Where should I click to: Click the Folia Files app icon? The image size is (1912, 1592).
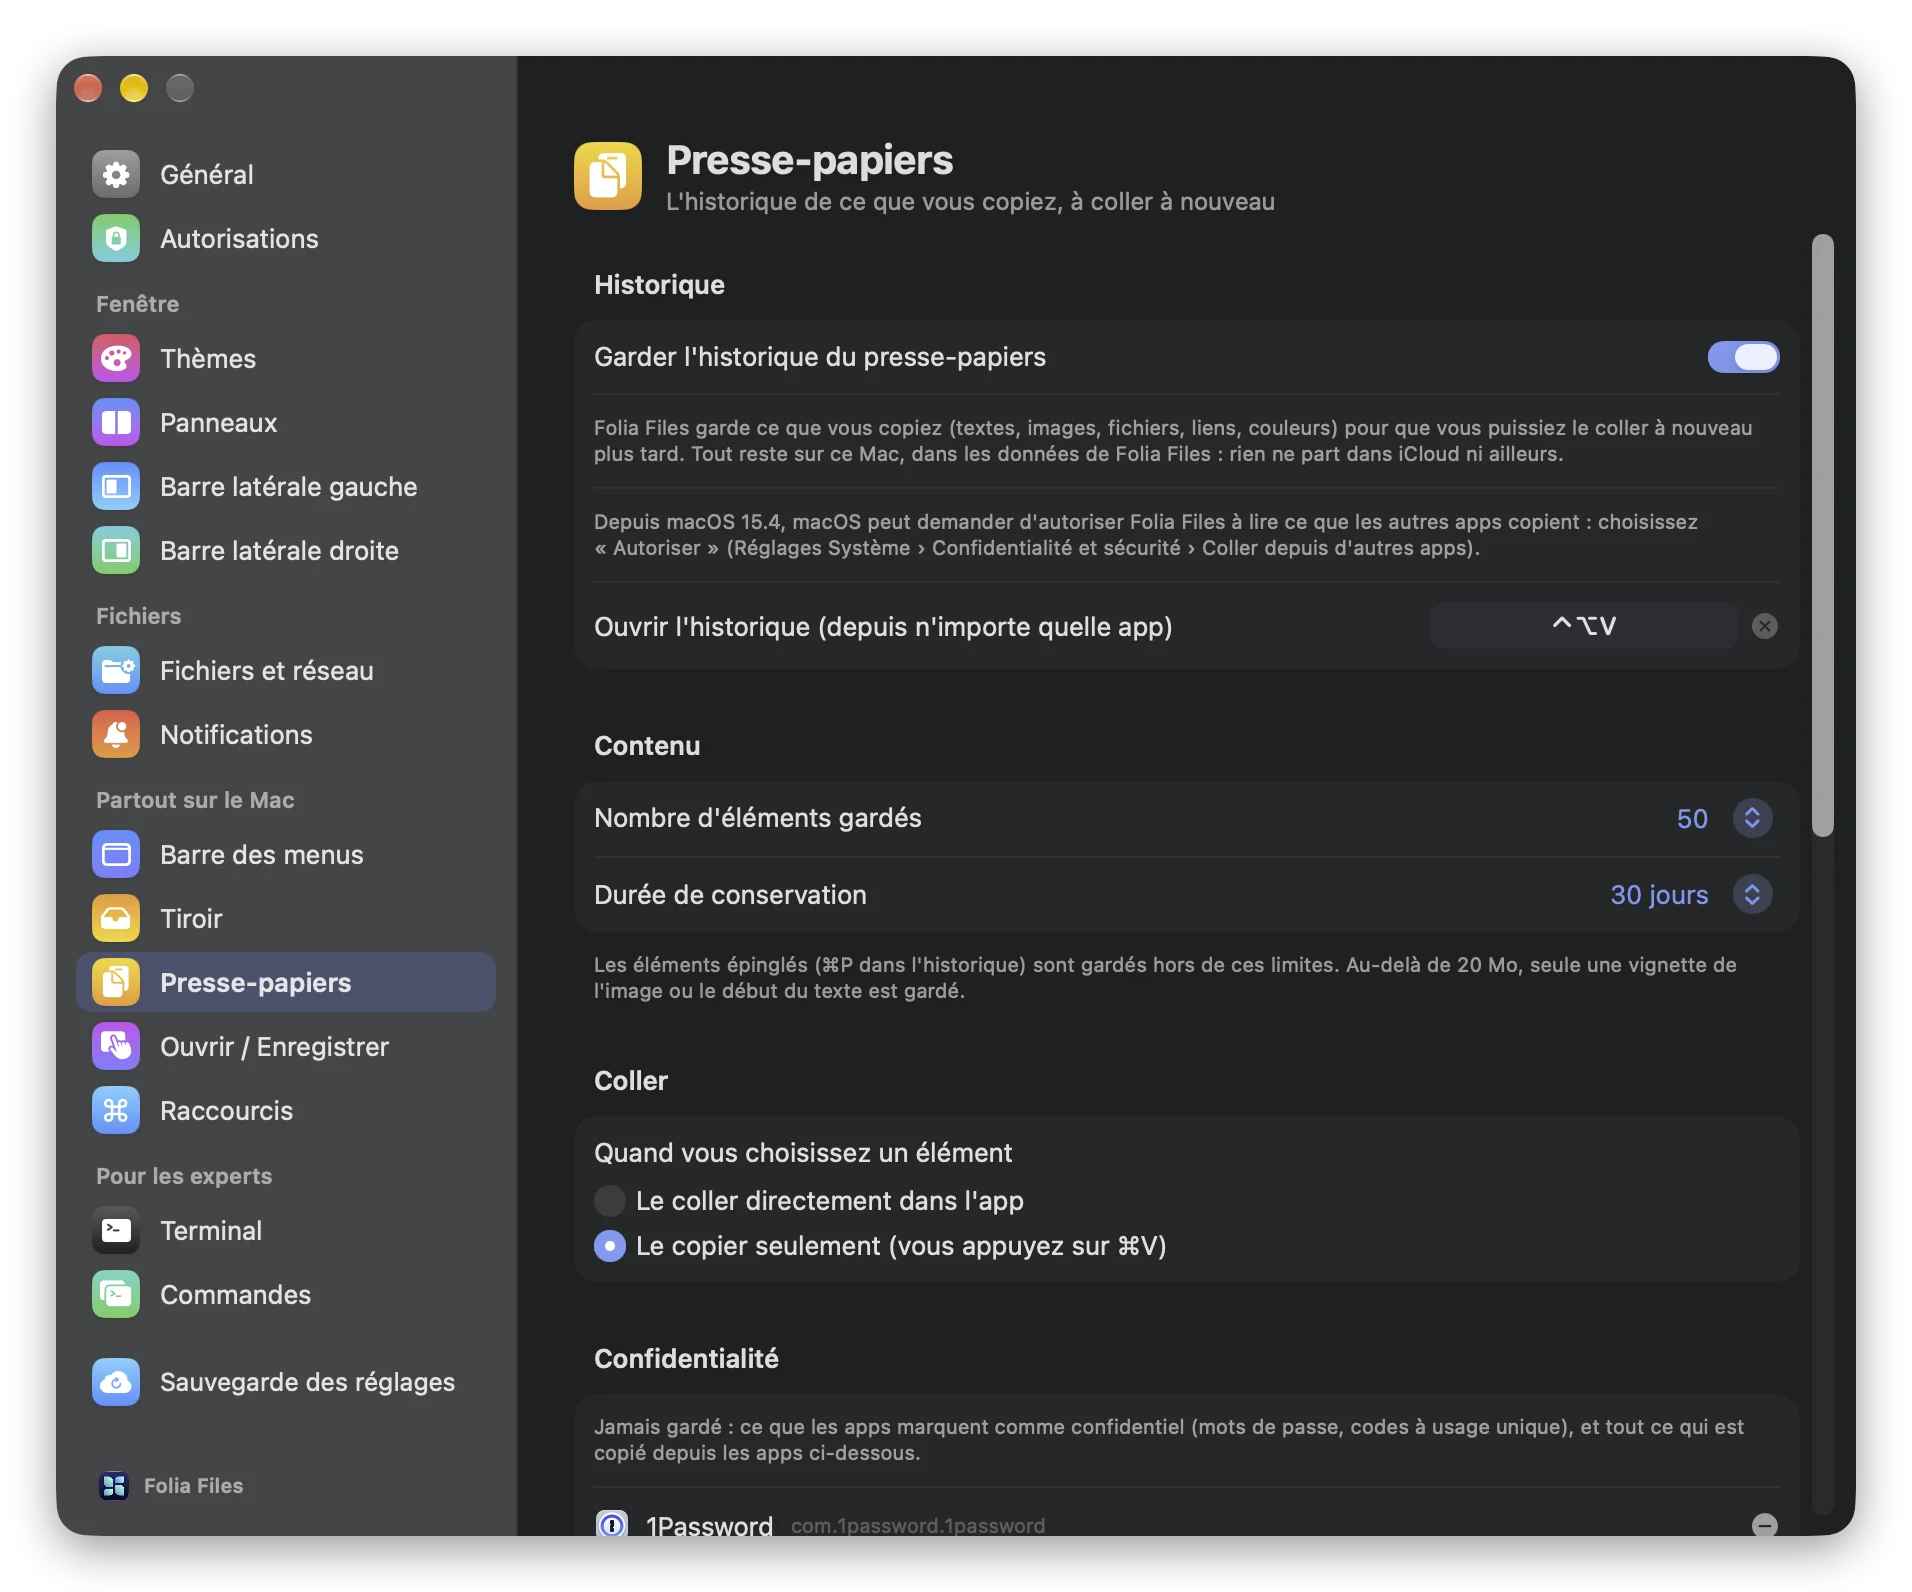pyautogui.click(x=114, y=1485)
